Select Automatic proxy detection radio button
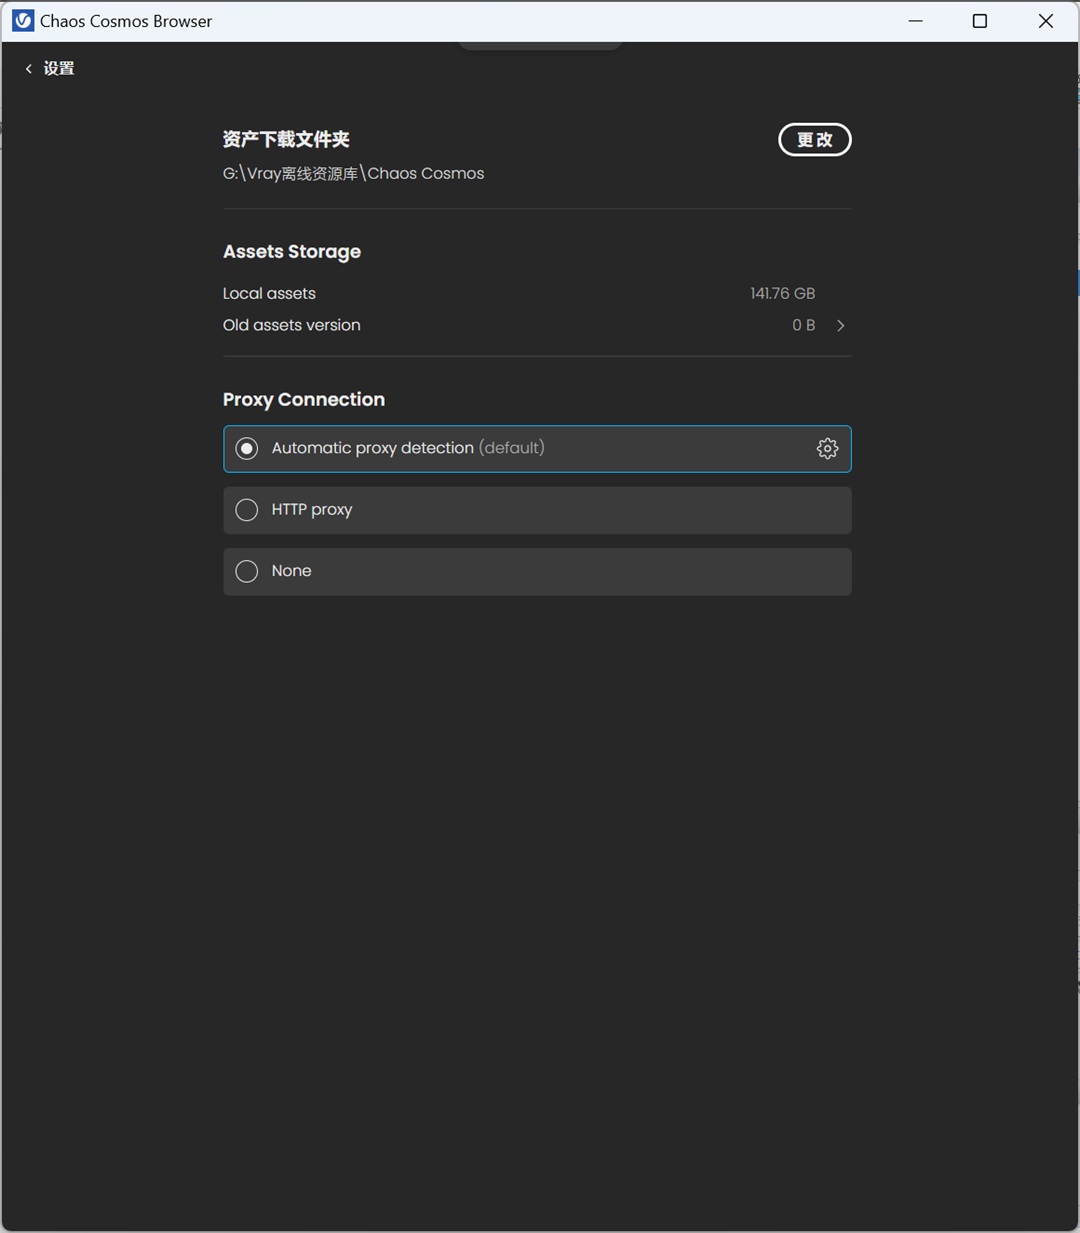The image size is (1080, 1233). (x=246, y=449)
